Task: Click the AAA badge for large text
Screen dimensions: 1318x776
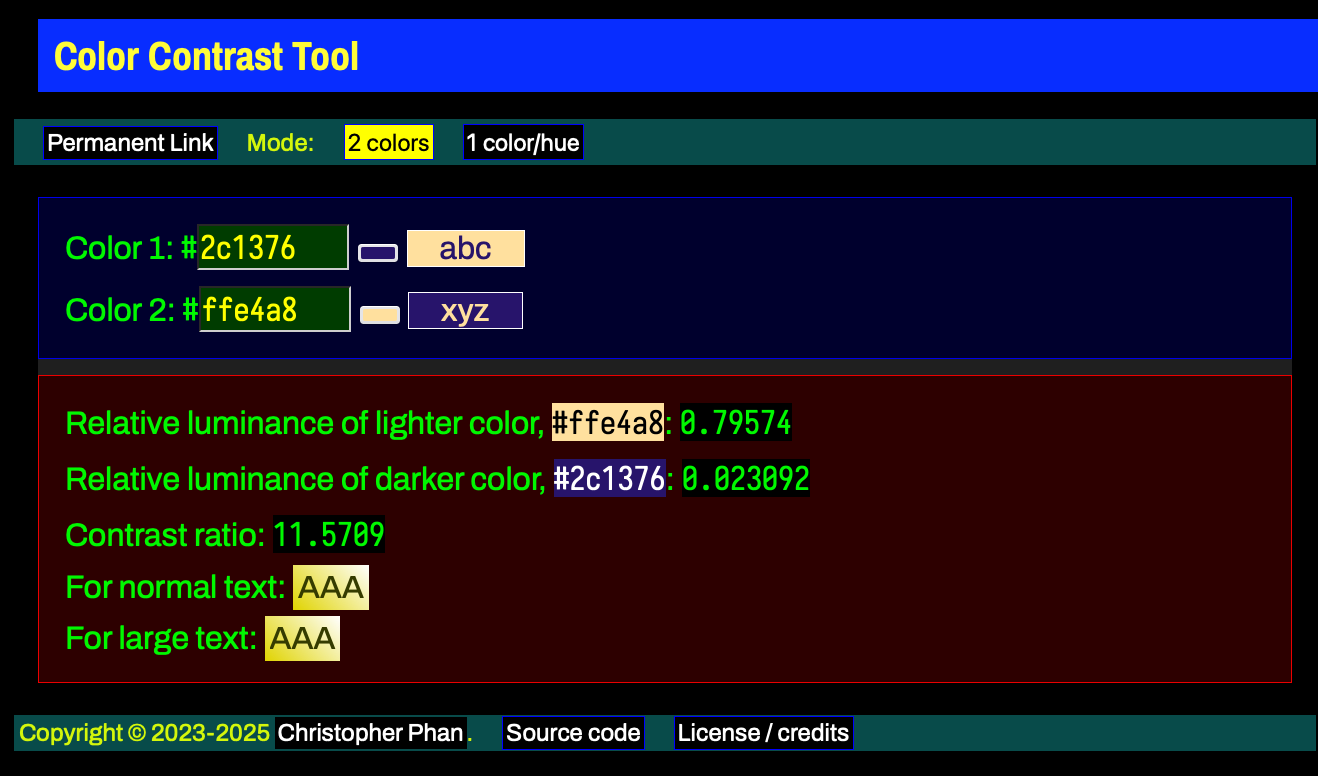Action: pos(302,638)
